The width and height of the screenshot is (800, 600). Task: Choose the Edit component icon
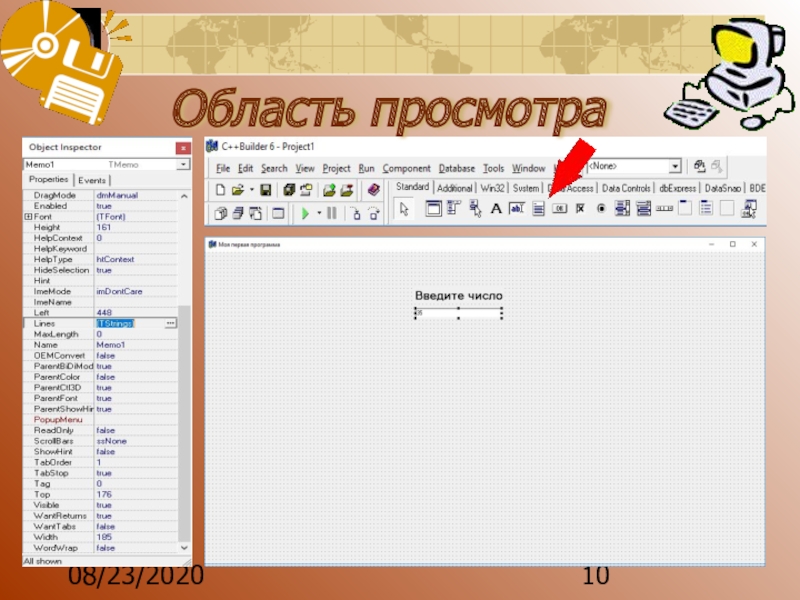click(x=517, y=209)
